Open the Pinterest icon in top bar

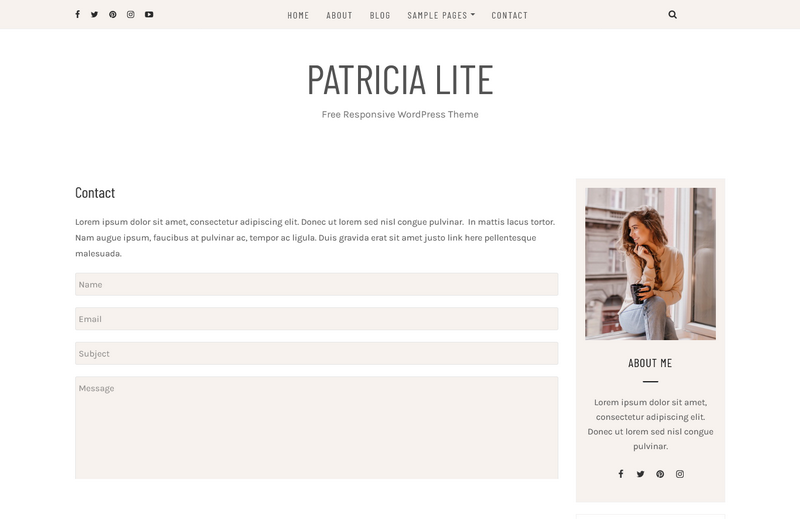[113, 14]
